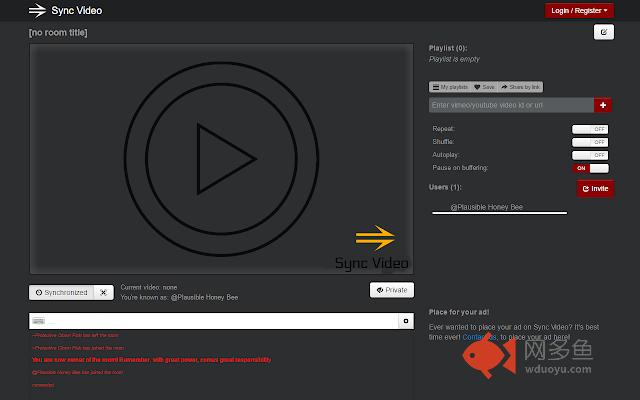Image resolution: width=640 pixels, height=400 pixels.
Task: Click the Sync Video arrow logo in header
Action: click(x=36, y=11)
